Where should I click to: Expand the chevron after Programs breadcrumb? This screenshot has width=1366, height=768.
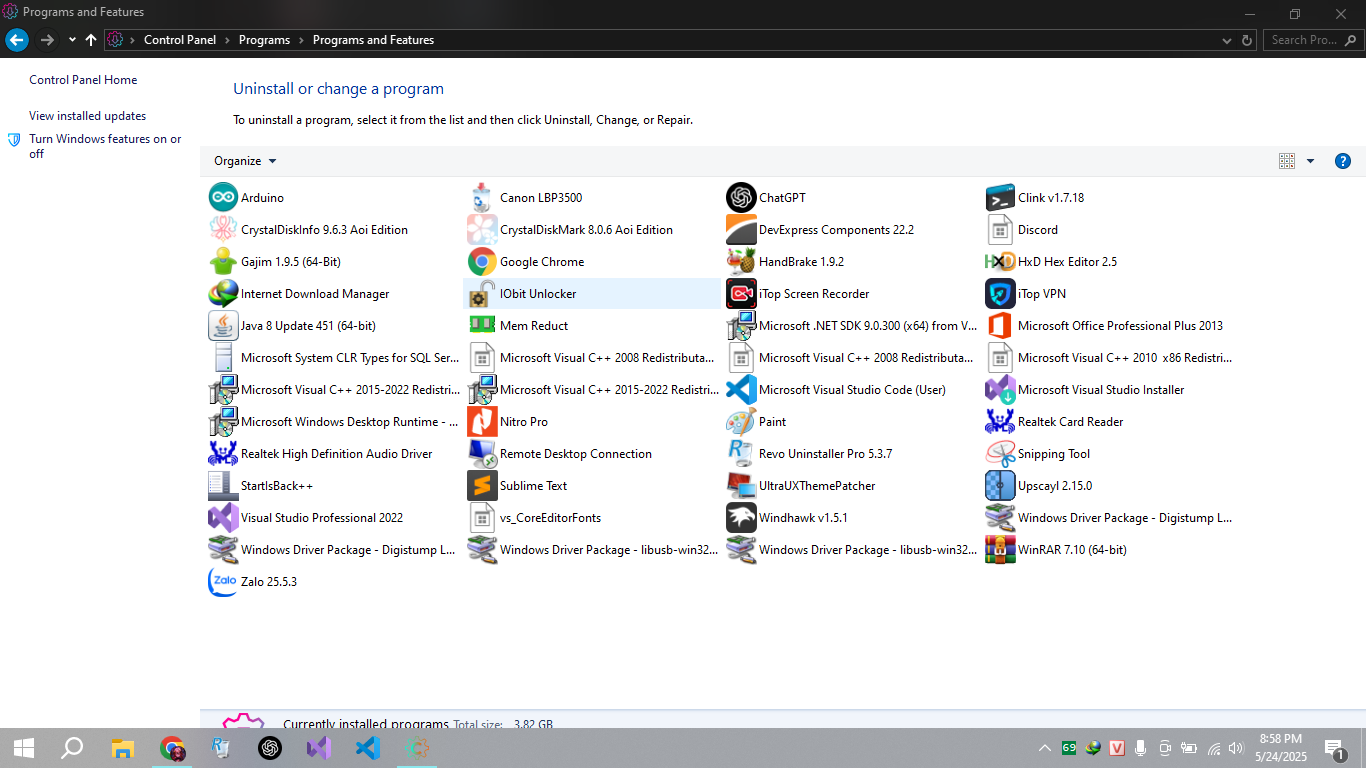click(x=301, y=40)
